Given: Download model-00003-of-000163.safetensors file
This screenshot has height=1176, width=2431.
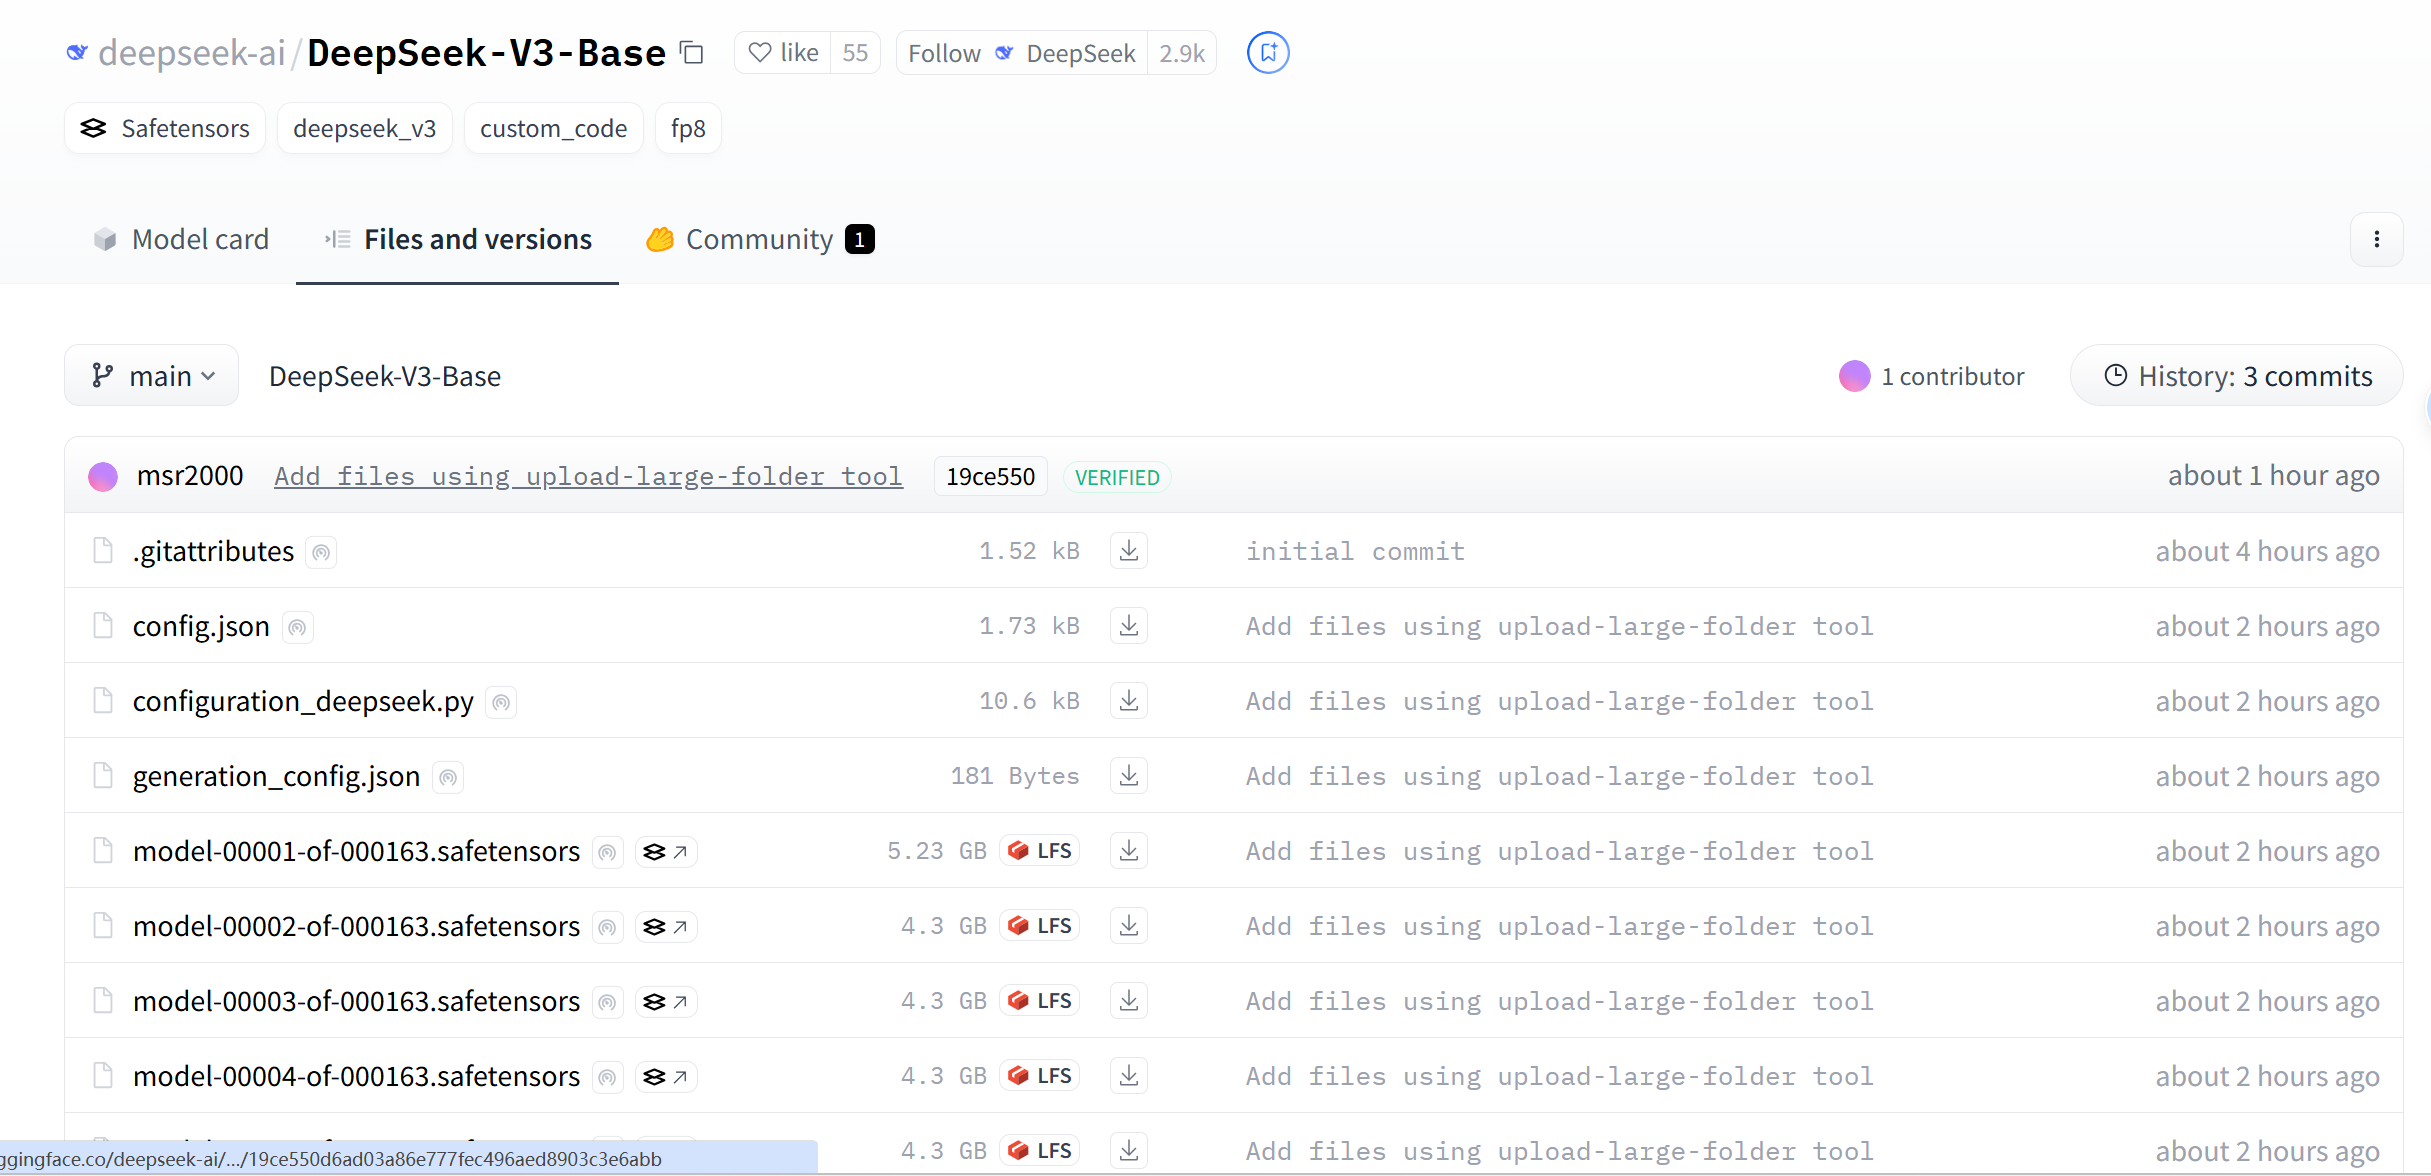Looking at the screenshot, I should pos(1128,1001).
